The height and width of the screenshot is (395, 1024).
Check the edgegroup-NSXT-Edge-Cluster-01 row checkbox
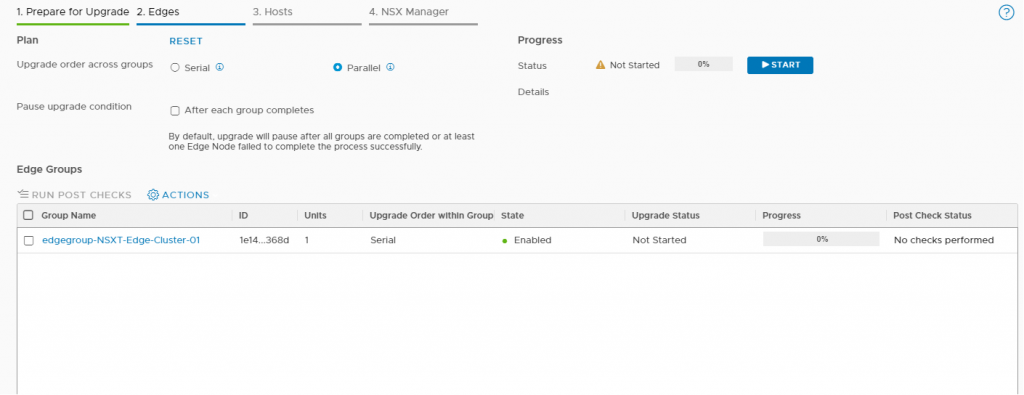click(x=29, y=240)
